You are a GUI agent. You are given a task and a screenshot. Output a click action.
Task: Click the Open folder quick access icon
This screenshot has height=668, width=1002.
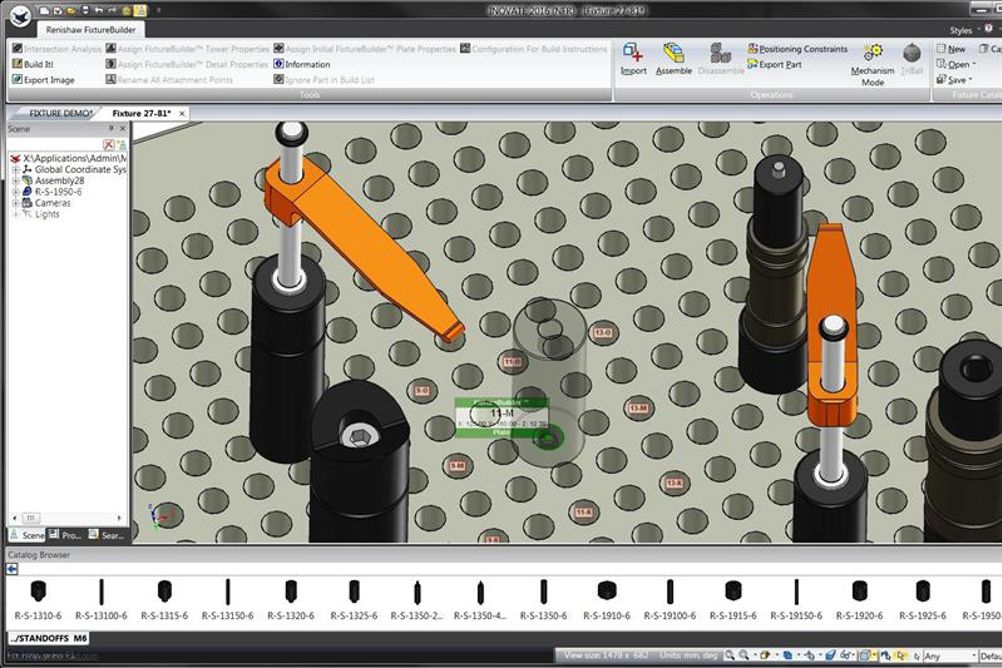pyautogui.click(x=71, y=11)
